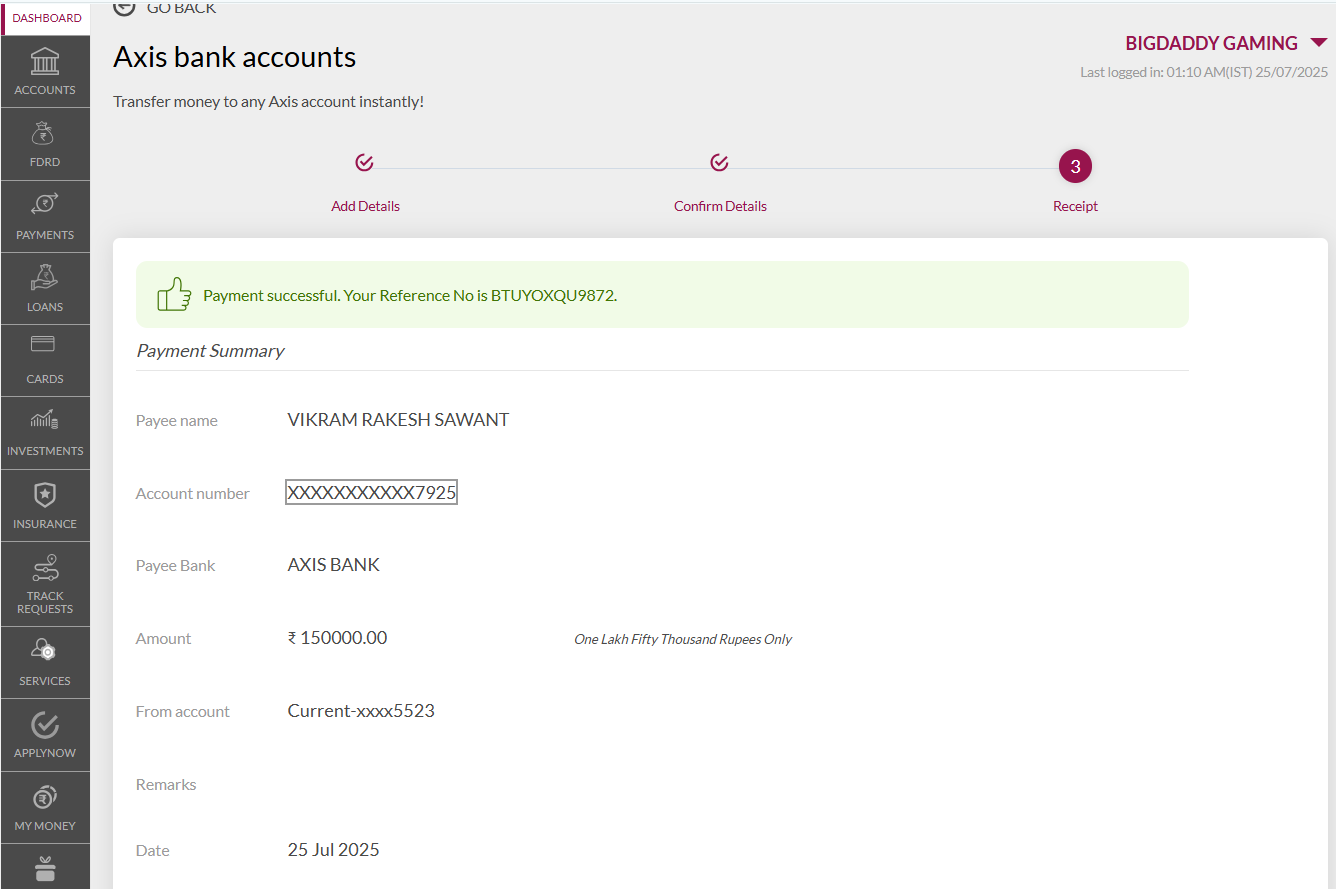
Task: Open Investments via the chart icon
Action: [44, 420]
